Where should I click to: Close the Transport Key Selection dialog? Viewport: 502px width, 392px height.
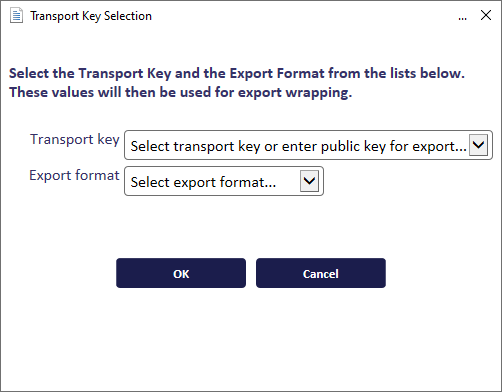coord(486,15)
